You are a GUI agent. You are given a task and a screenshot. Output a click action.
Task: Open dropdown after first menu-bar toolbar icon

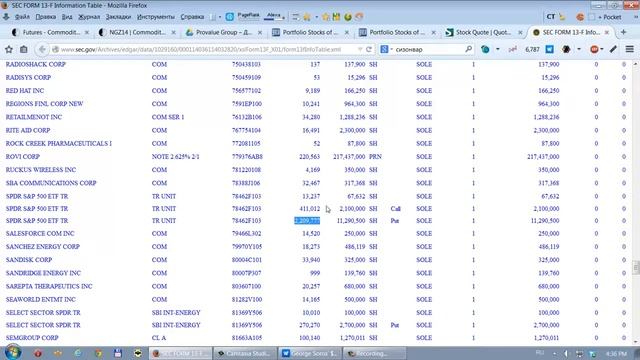220,17
